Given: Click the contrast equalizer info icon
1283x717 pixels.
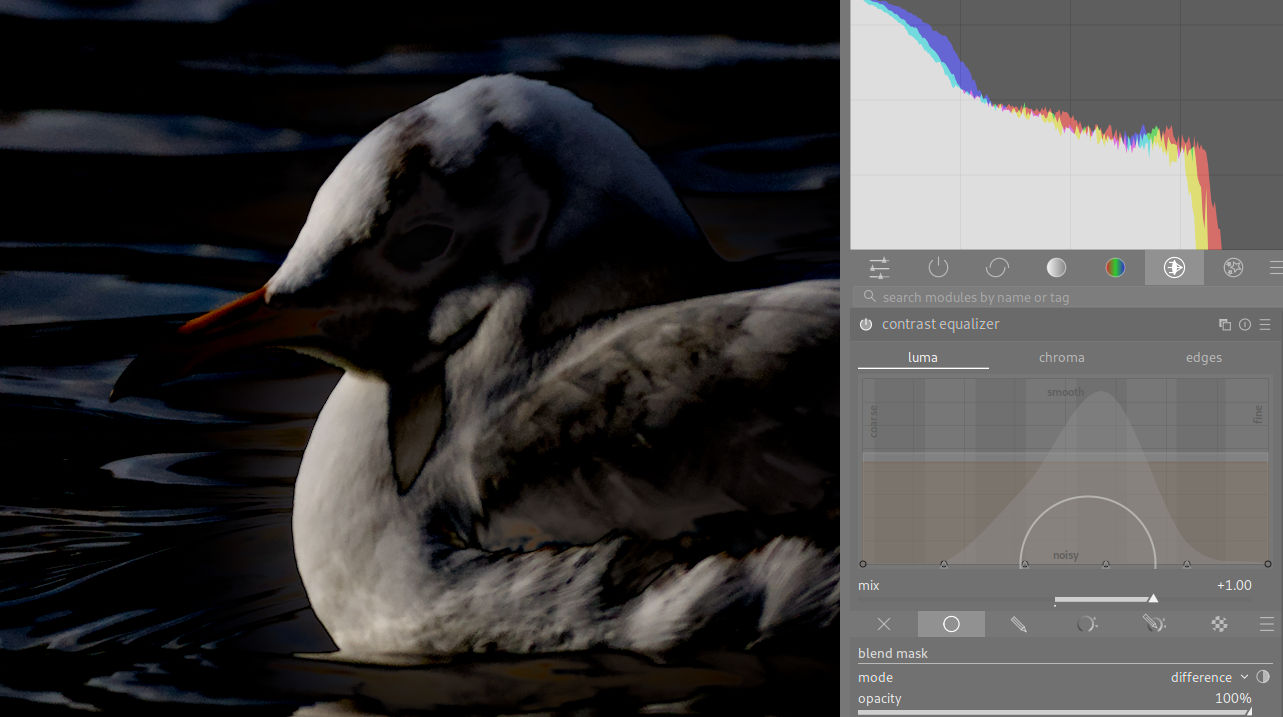Looking at the screenshot, I should (x=1245, y=325).
